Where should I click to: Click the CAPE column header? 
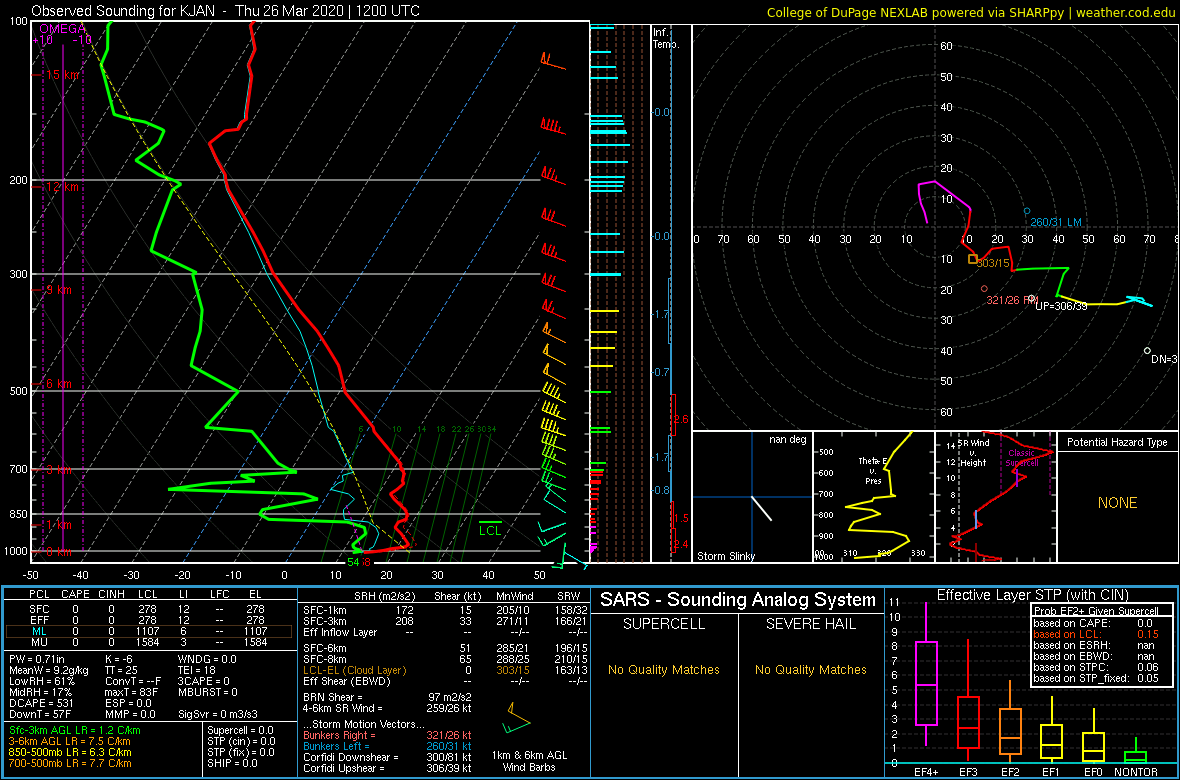click(x=75, y=595)
